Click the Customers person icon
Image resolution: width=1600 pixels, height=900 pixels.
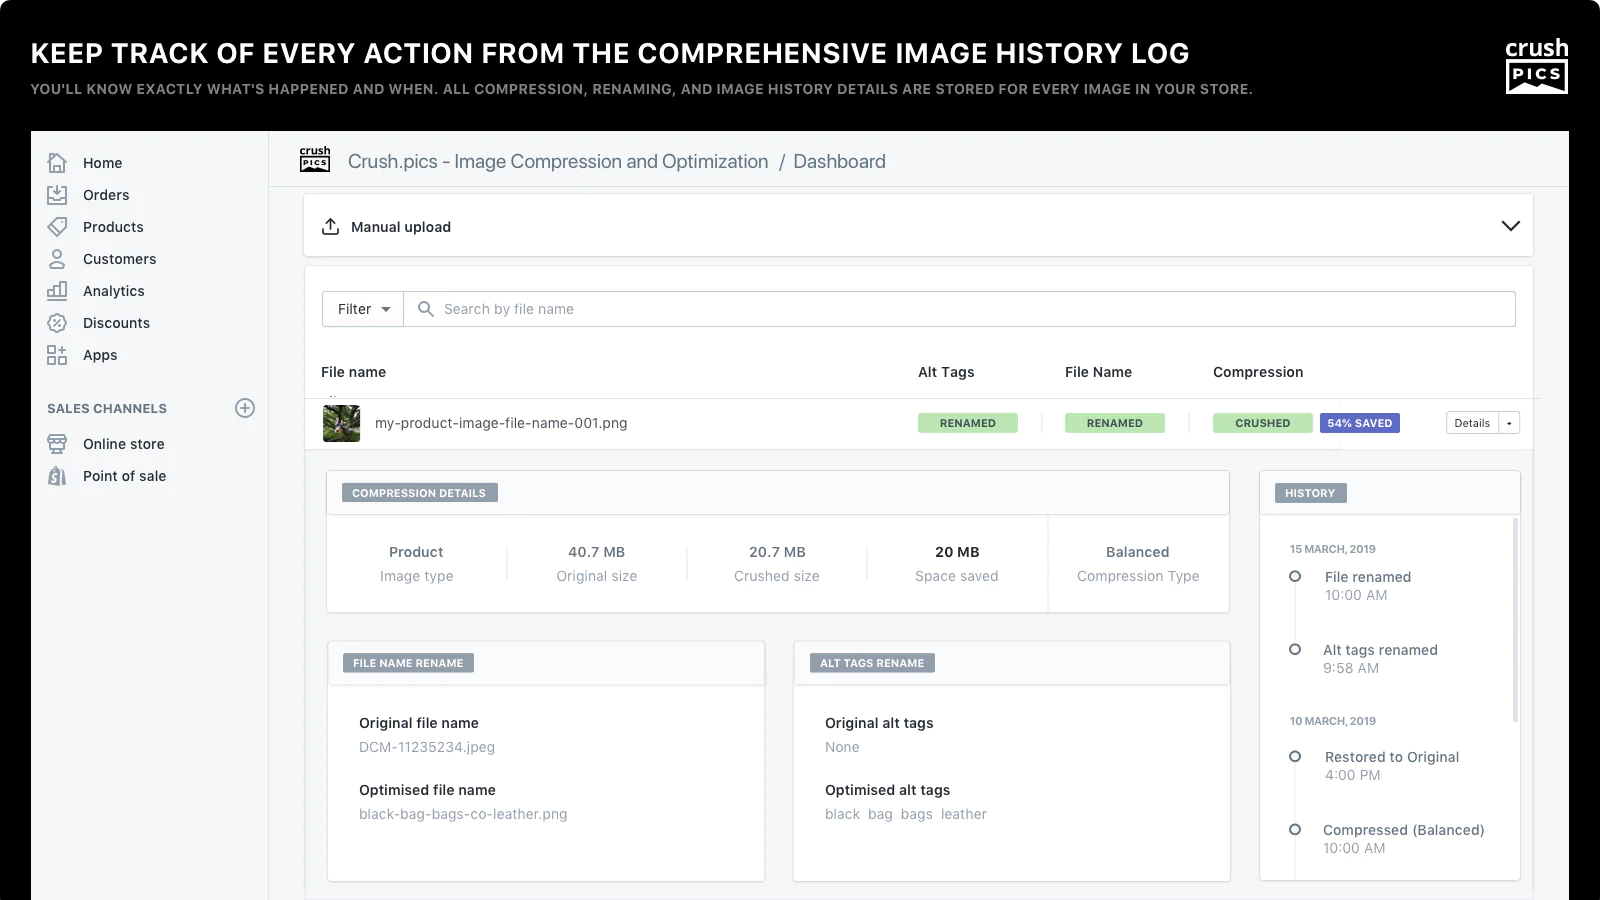point(57,259)
